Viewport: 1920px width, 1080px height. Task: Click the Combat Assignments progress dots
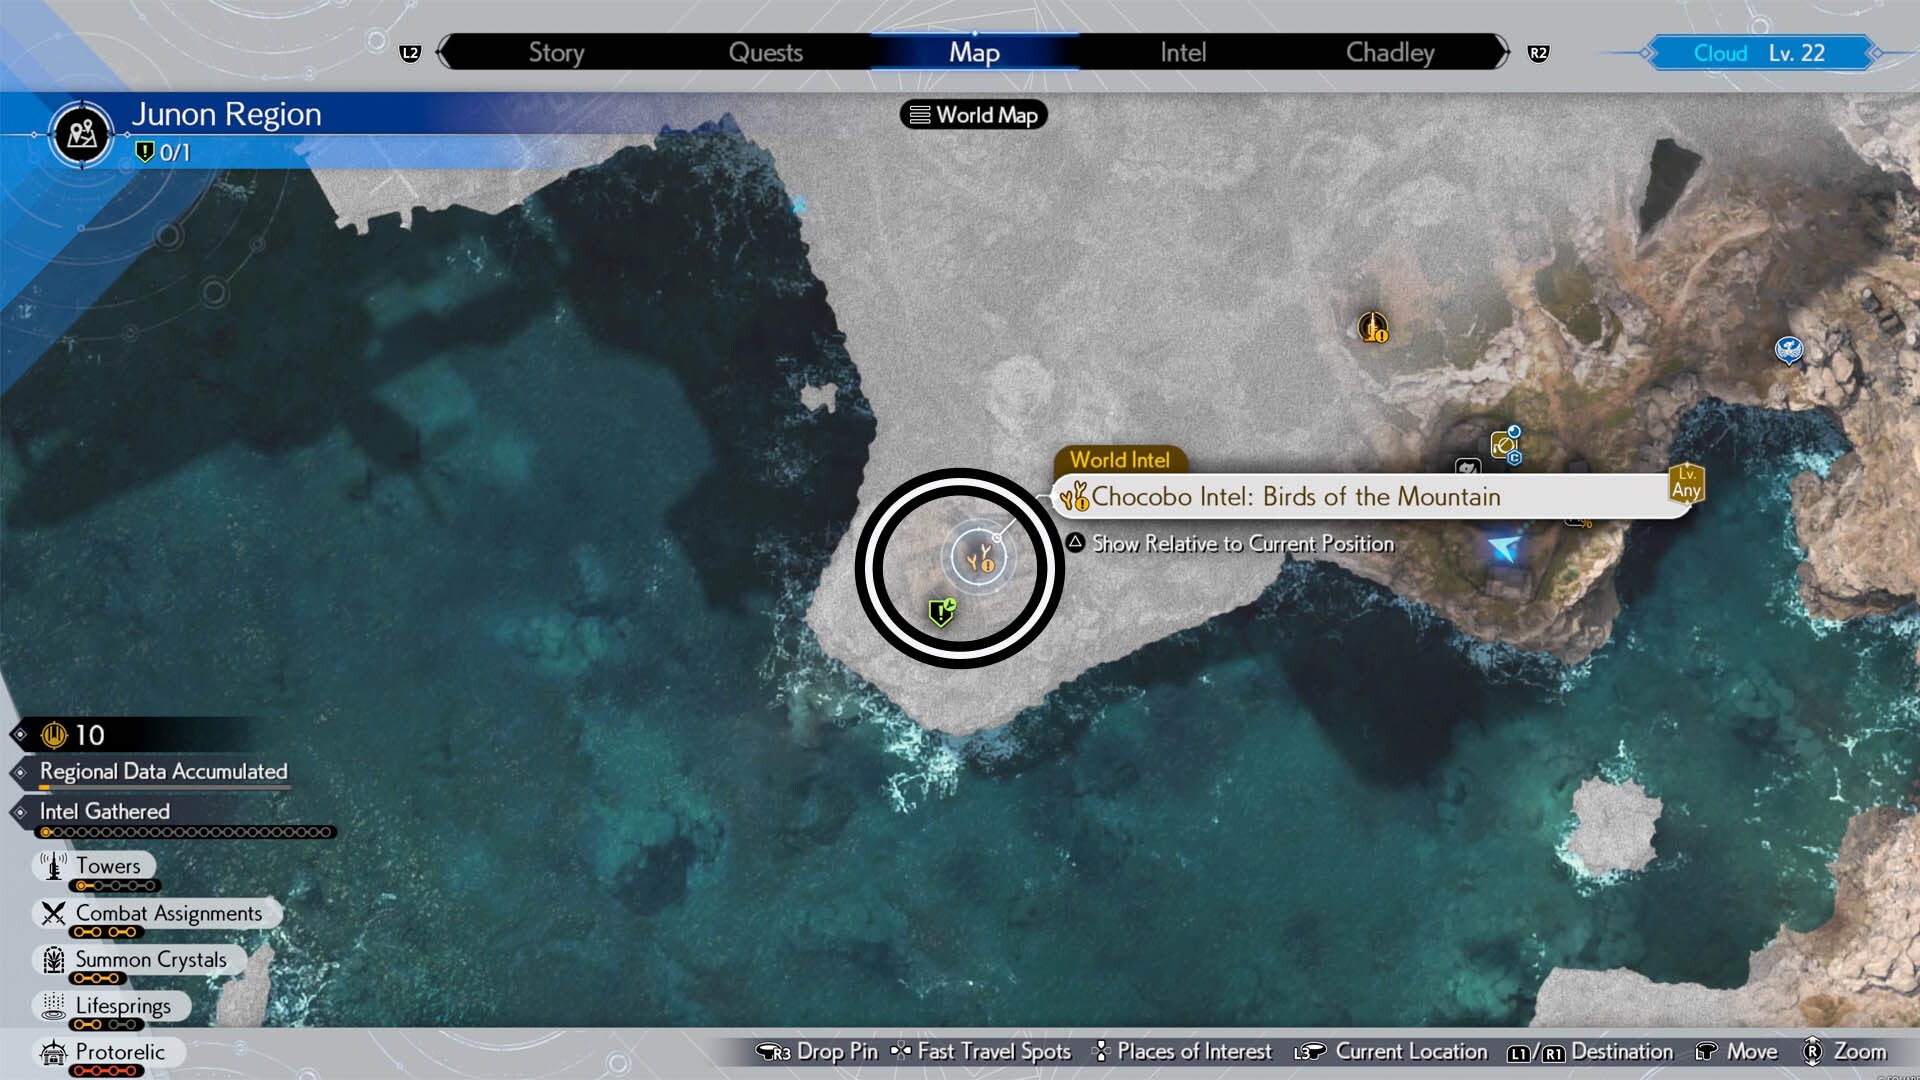(x=105, y=932)
